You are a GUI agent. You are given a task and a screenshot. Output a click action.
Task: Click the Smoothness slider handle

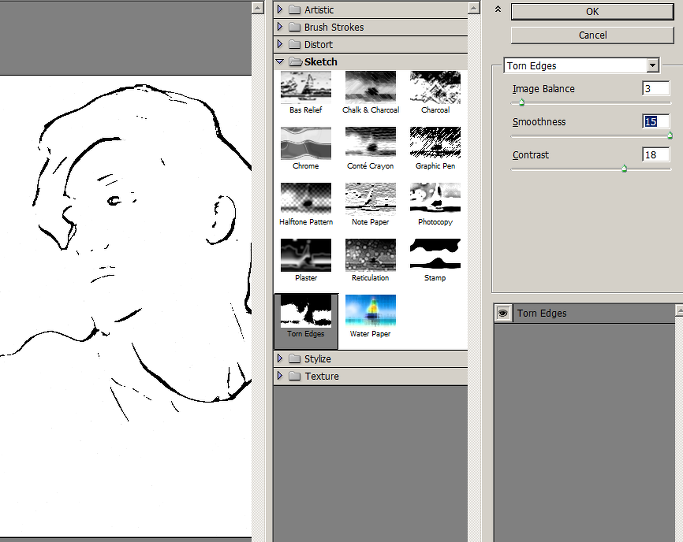(x=670, y=136)
